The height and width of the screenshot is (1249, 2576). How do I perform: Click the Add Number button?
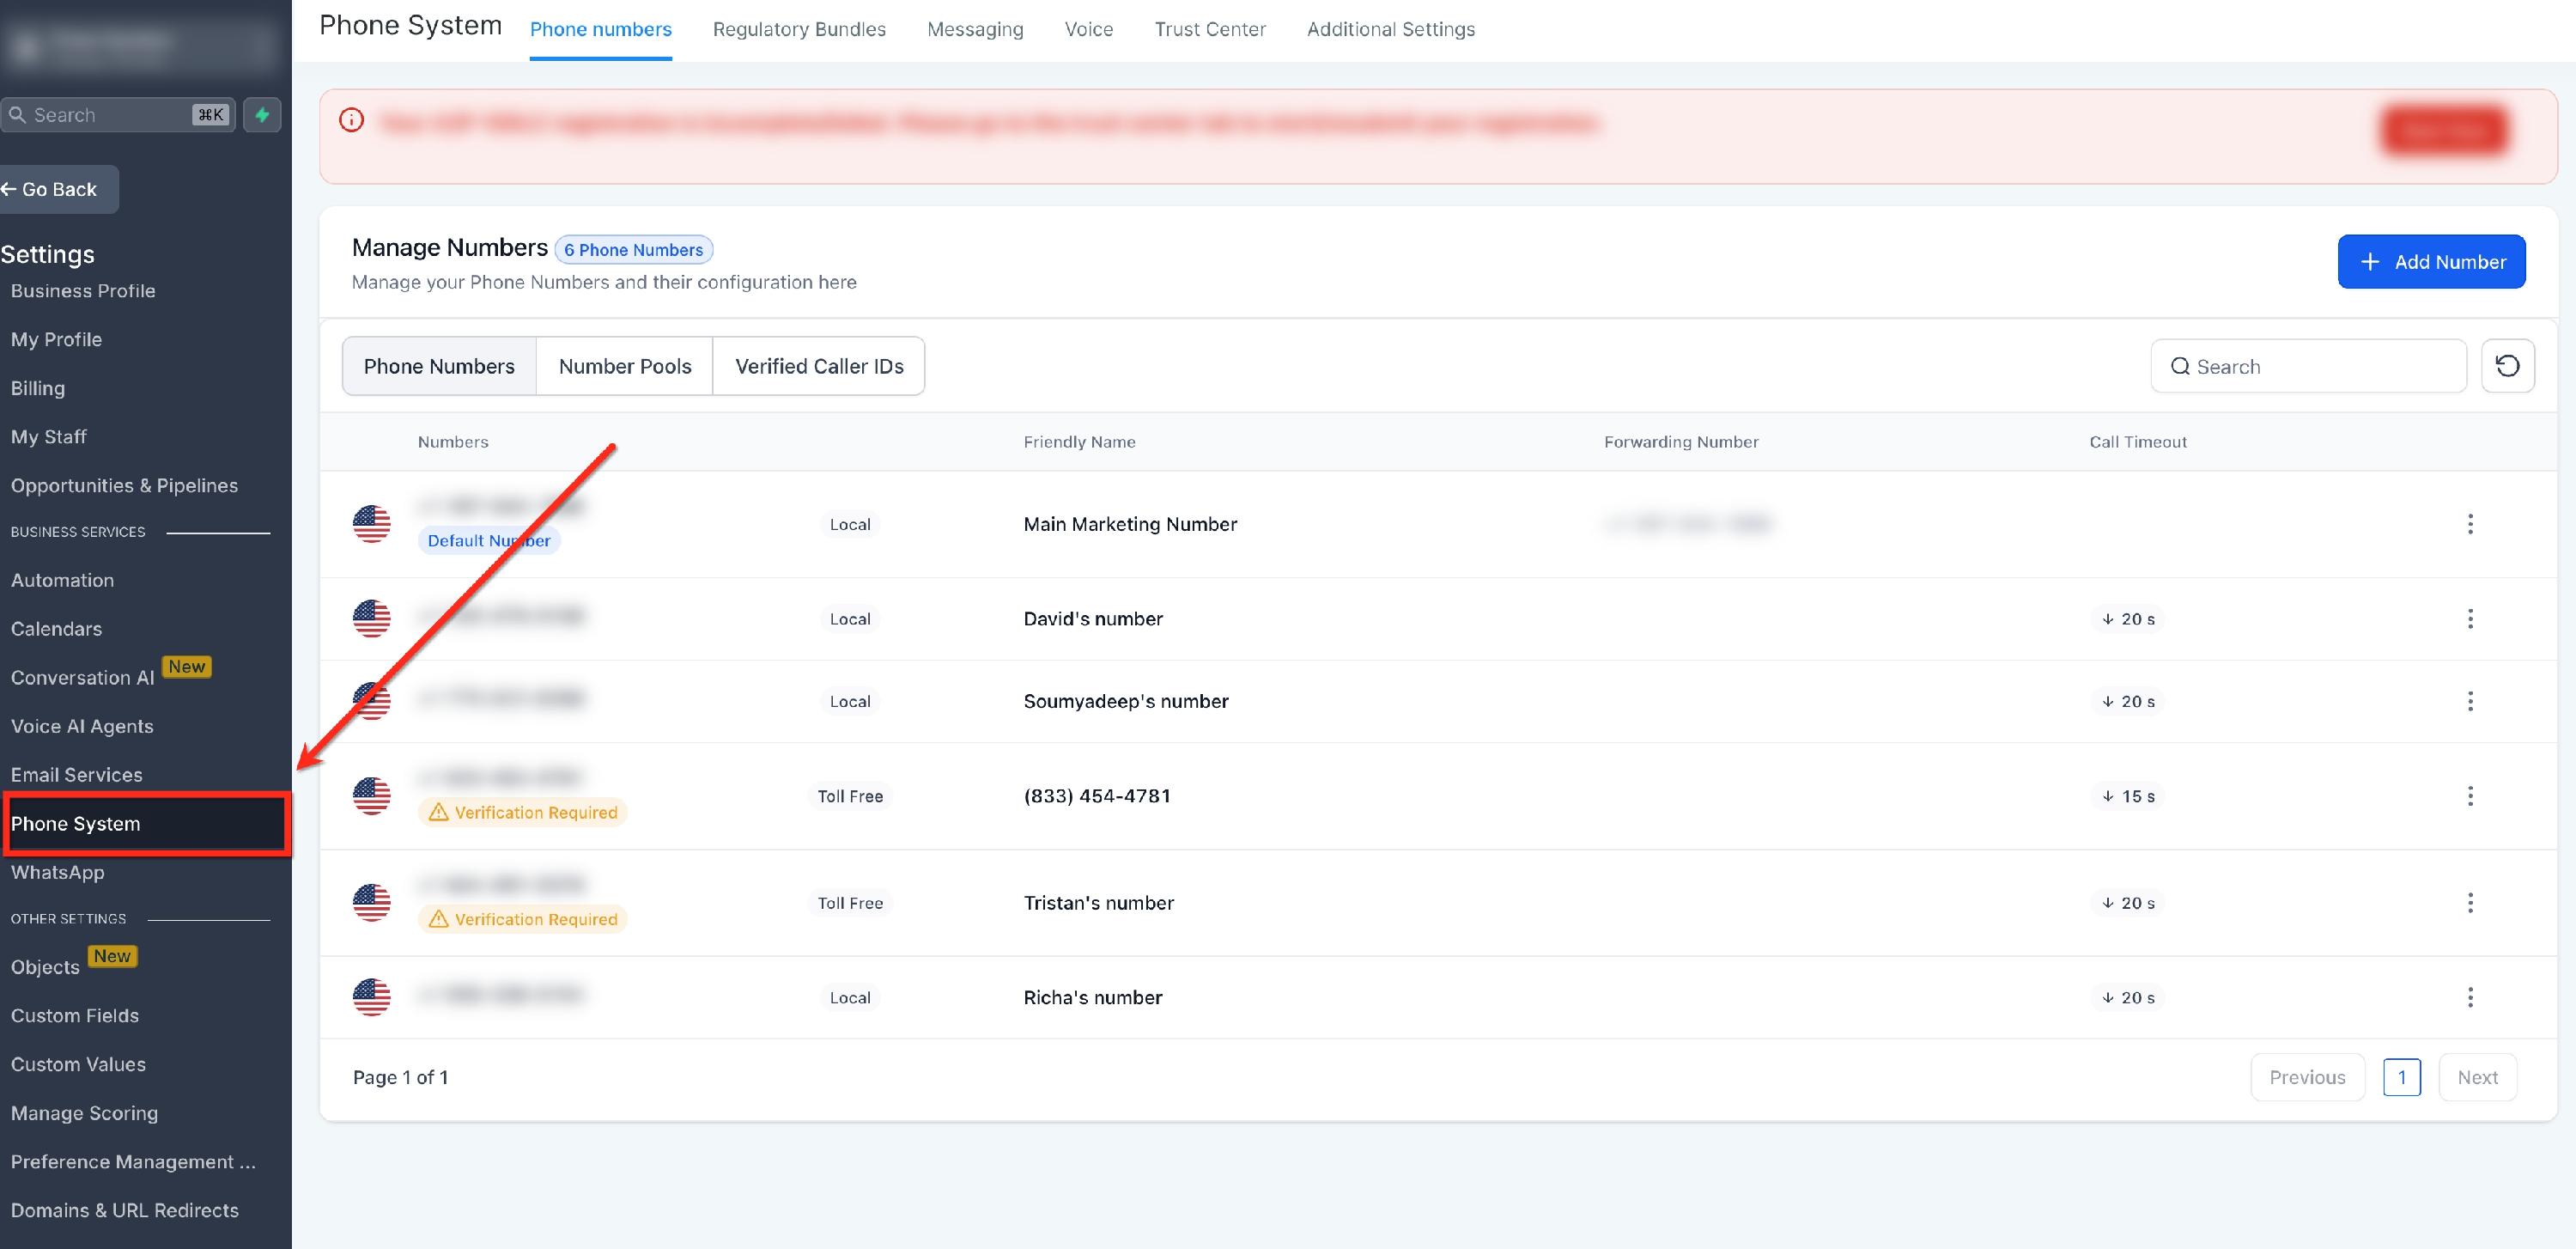tap(2431, 262)
